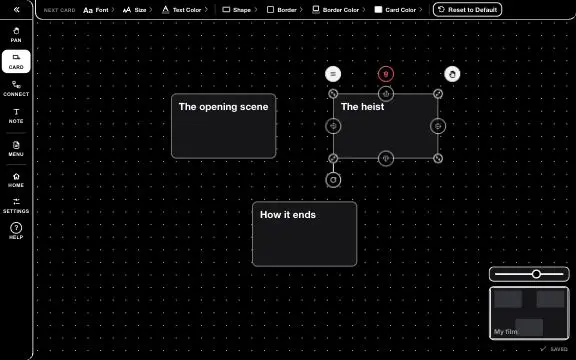Open the Border options dropdown
Image resolution: width=576 pixels, height=360 pixels.
[x=285, y=10]
